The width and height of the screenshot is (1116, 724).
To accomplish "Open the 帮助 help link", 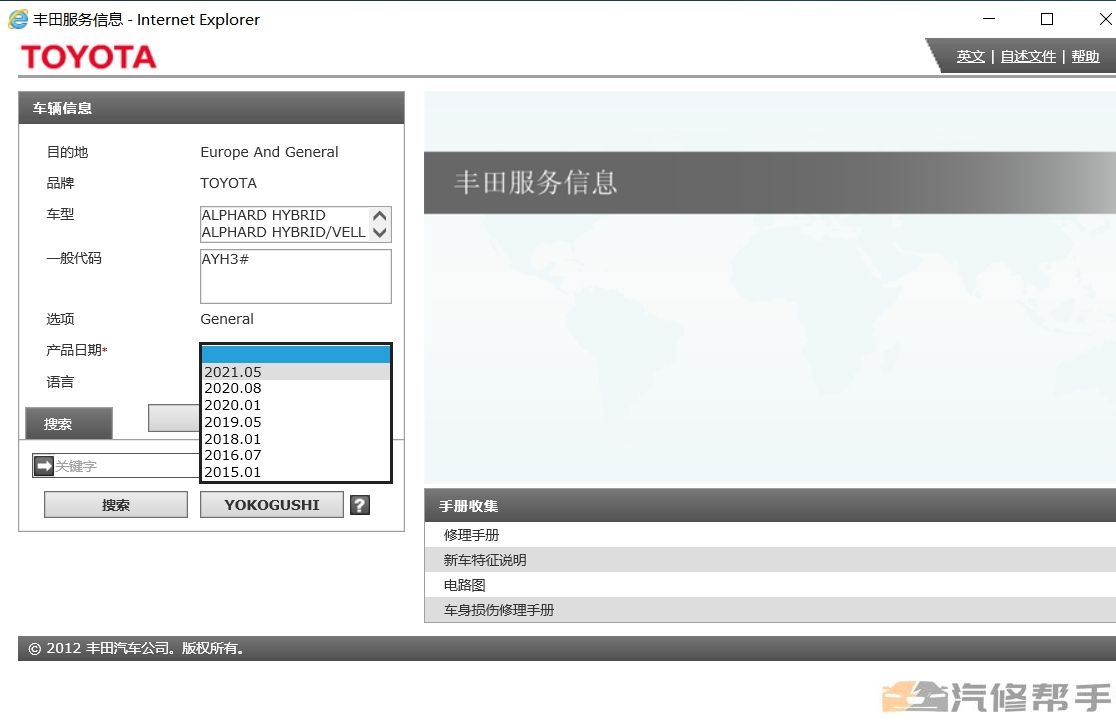I will point(1085,56).
